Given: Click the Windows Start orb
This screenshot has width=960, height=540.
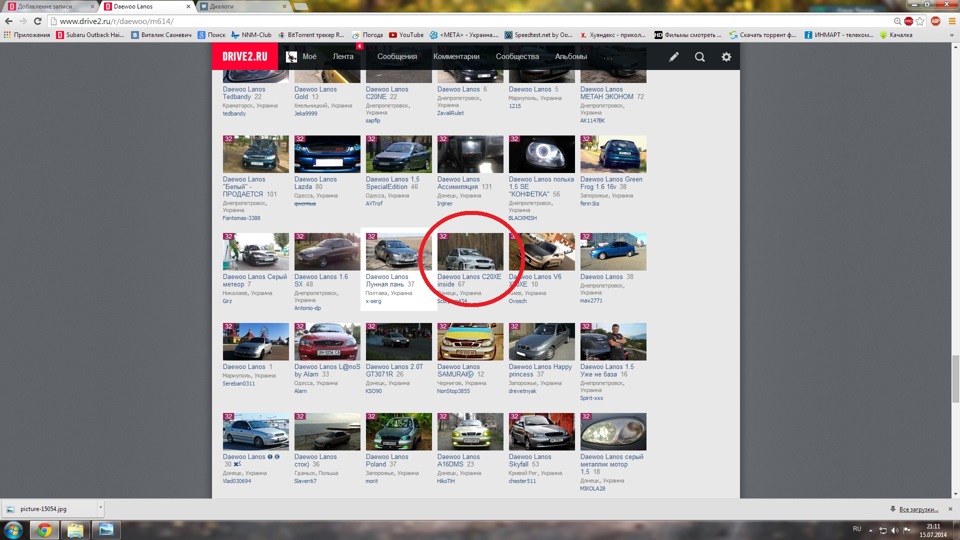Looking at the screenshot, I should pyautogui.click(x=13, y=530).
